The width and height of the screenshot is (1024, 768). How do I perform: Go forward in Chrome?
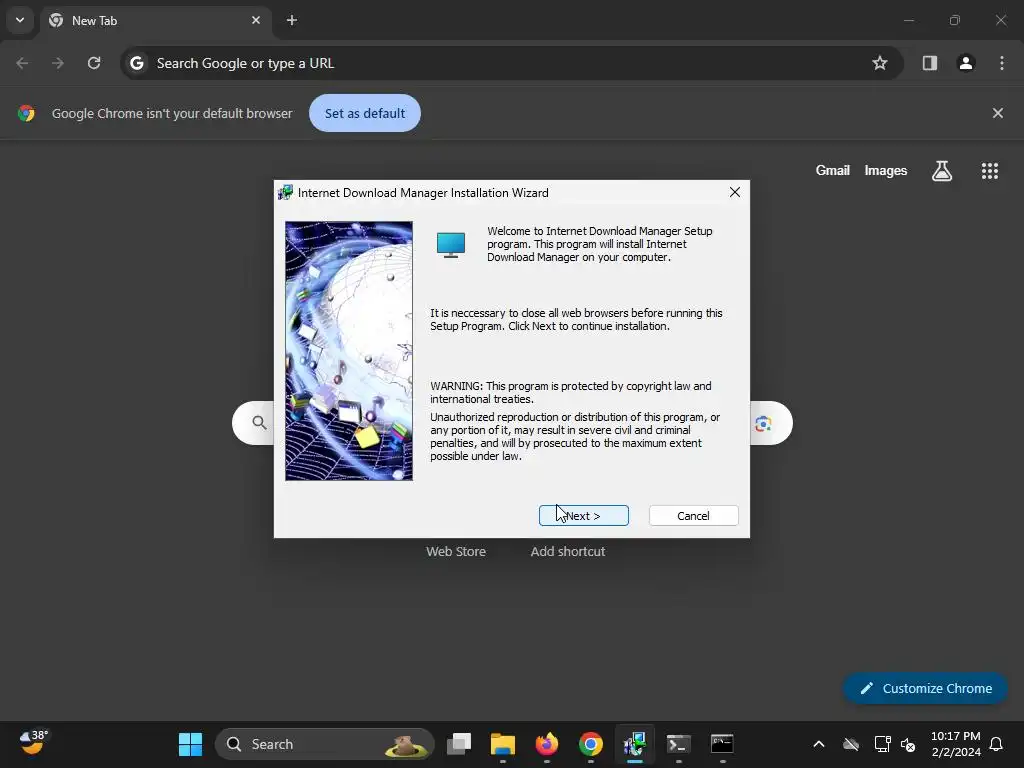click(x=58, y=63)
